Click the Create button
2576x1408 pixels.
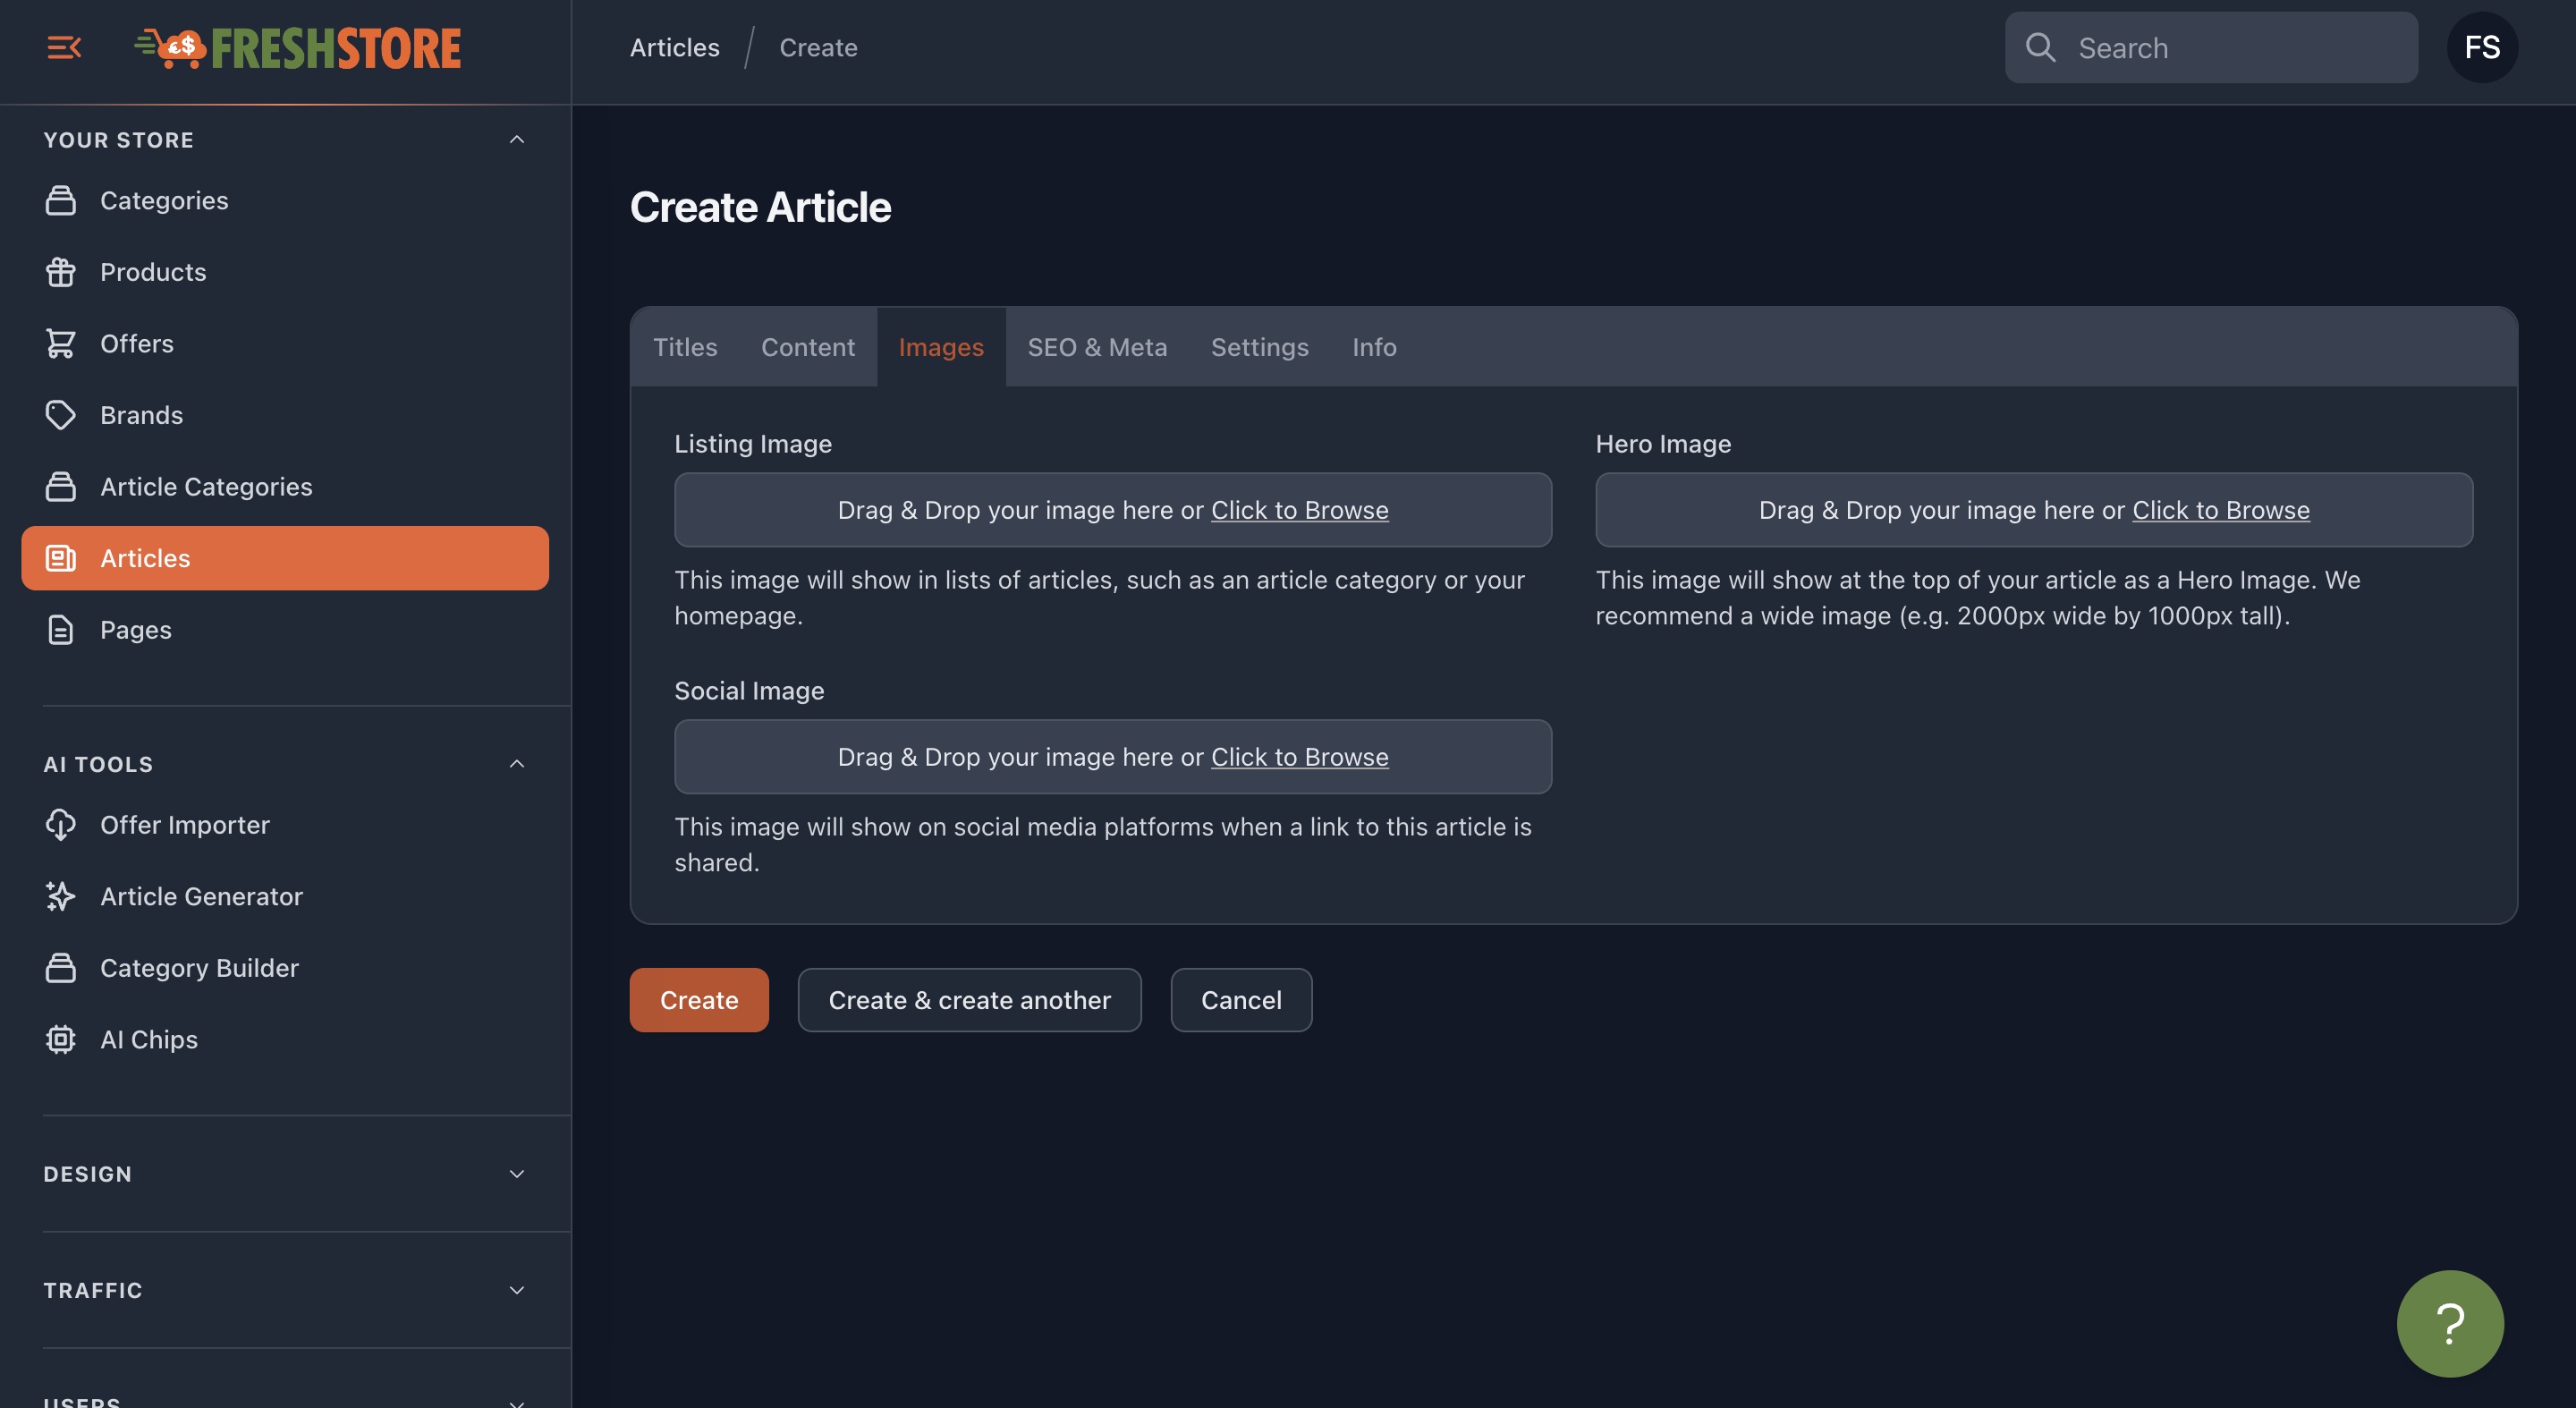click(x=699, y=1000)
